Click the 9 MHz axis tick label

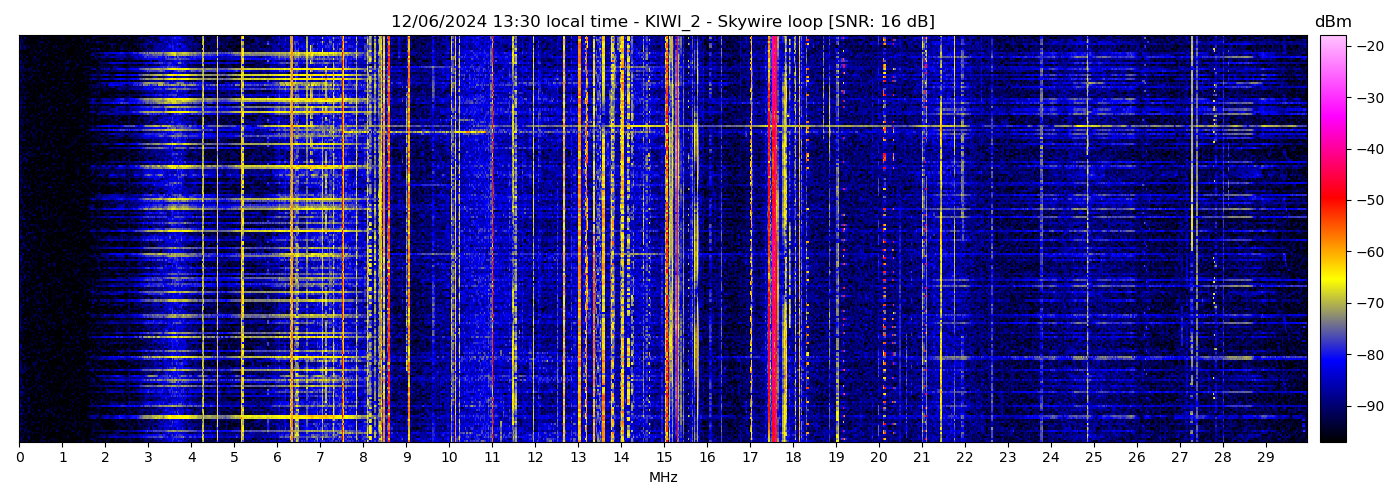(406, 458)
